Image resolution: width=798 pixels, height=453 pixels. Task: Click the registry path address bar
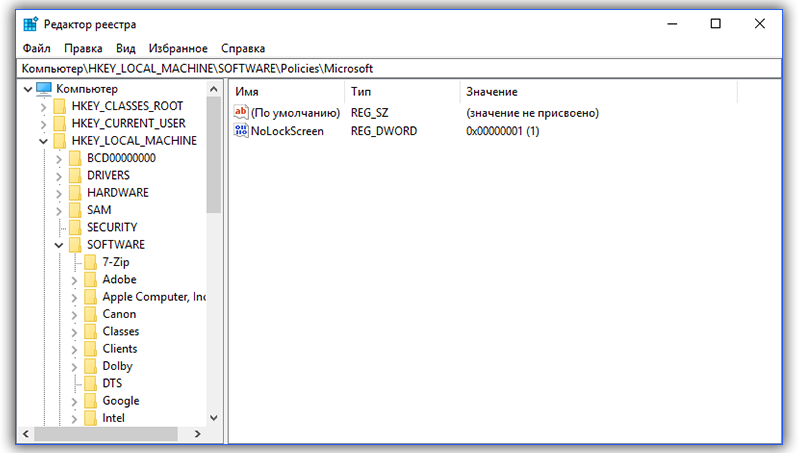click(398, 68)
